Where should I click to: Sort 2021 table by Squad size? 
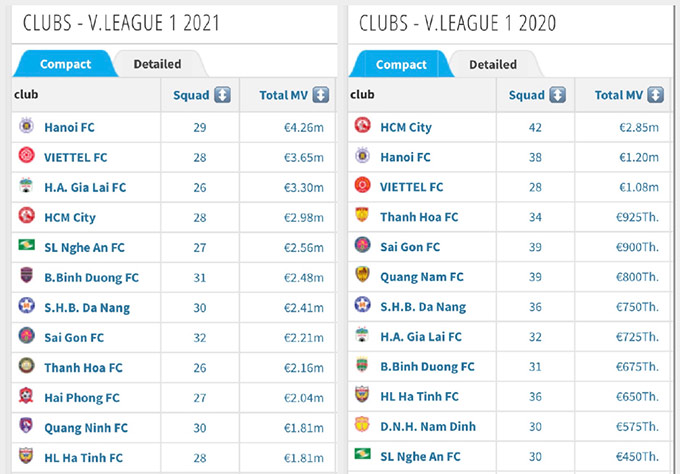point(222,95)
